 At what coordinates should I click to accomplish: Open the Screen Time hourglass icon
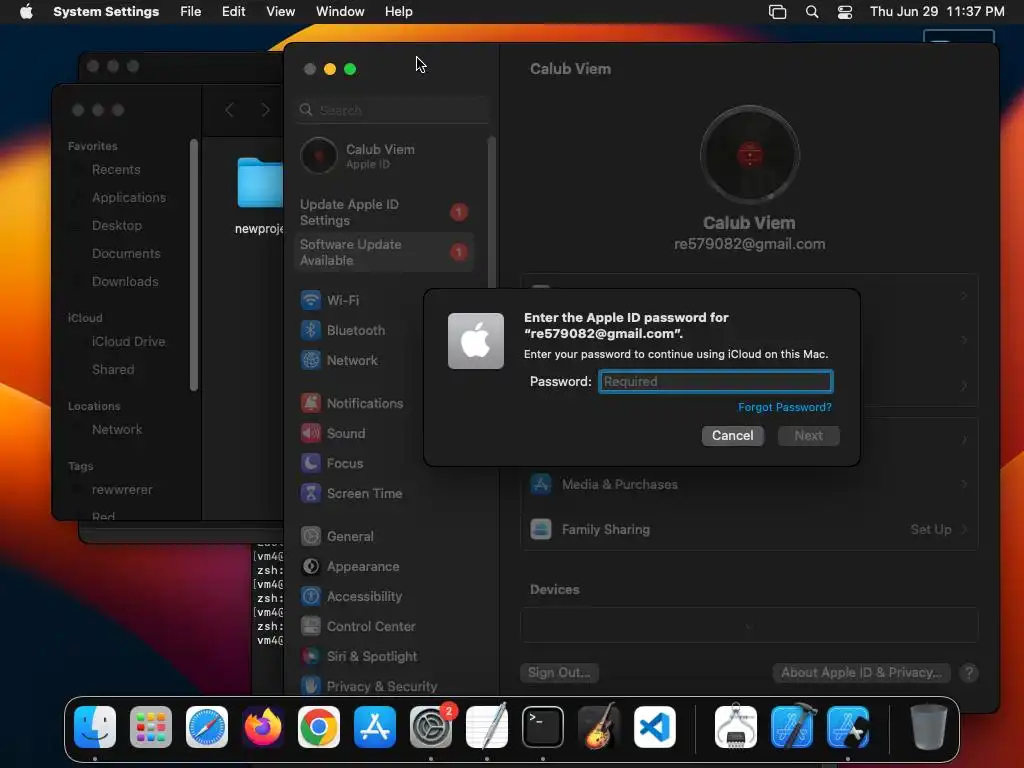pos(311,493)
